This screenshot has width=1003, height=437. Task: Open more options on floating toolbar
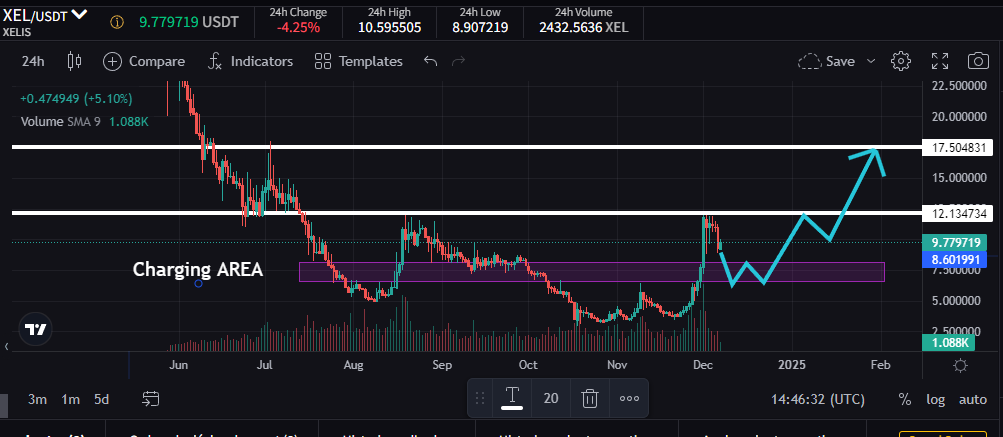tap(629, 399)
